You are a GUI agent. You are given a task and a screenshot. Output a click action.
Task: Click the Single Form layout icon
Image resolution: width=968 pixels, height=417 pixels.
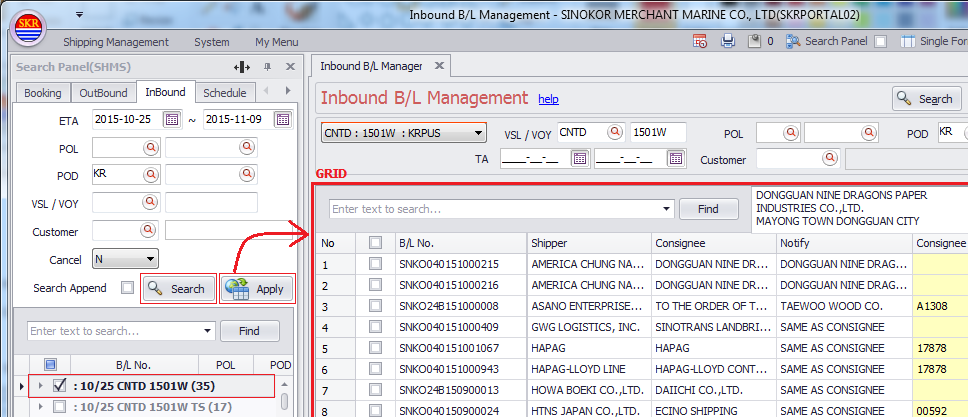pyautogui.click(x=908, y=41)
